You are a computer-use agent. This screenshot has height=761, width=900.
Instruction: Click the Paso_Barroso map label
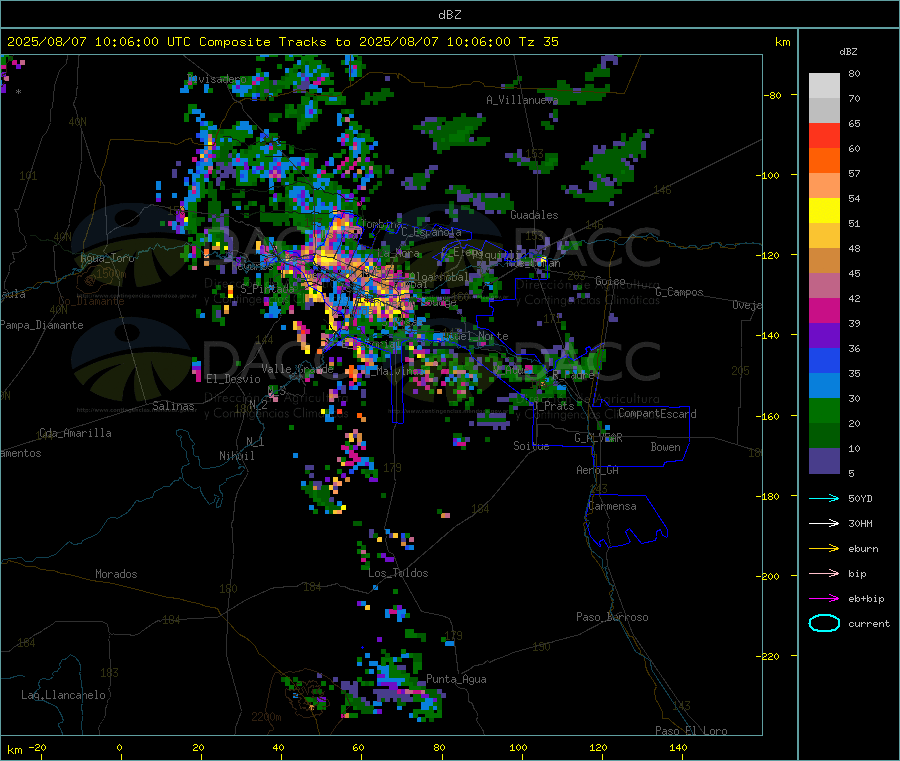point(612,617)
